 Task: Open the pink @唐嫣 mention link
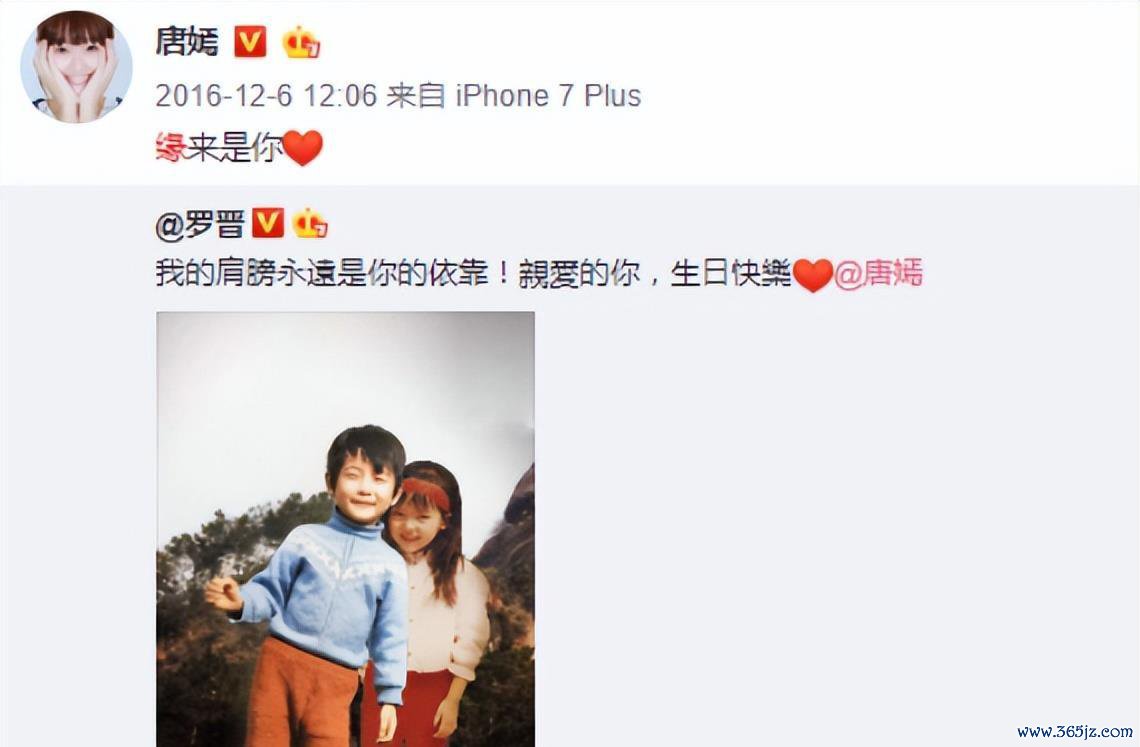click(x=878, y=274)
